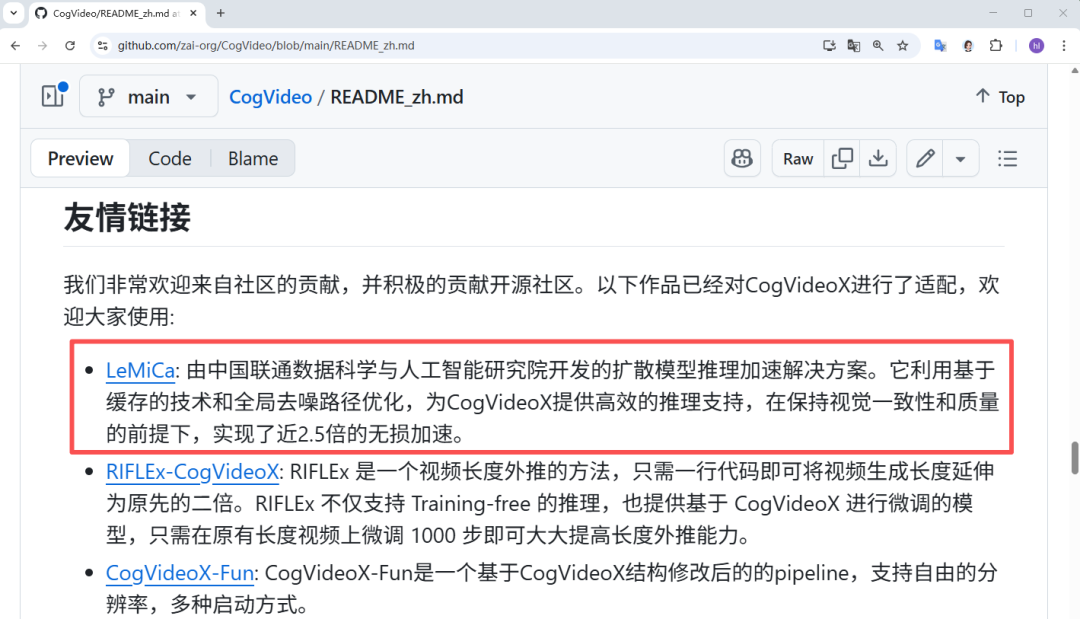Jump to Top of the page
The image size is (1080, 619).
pyautogui.click(x=999, y=96)
